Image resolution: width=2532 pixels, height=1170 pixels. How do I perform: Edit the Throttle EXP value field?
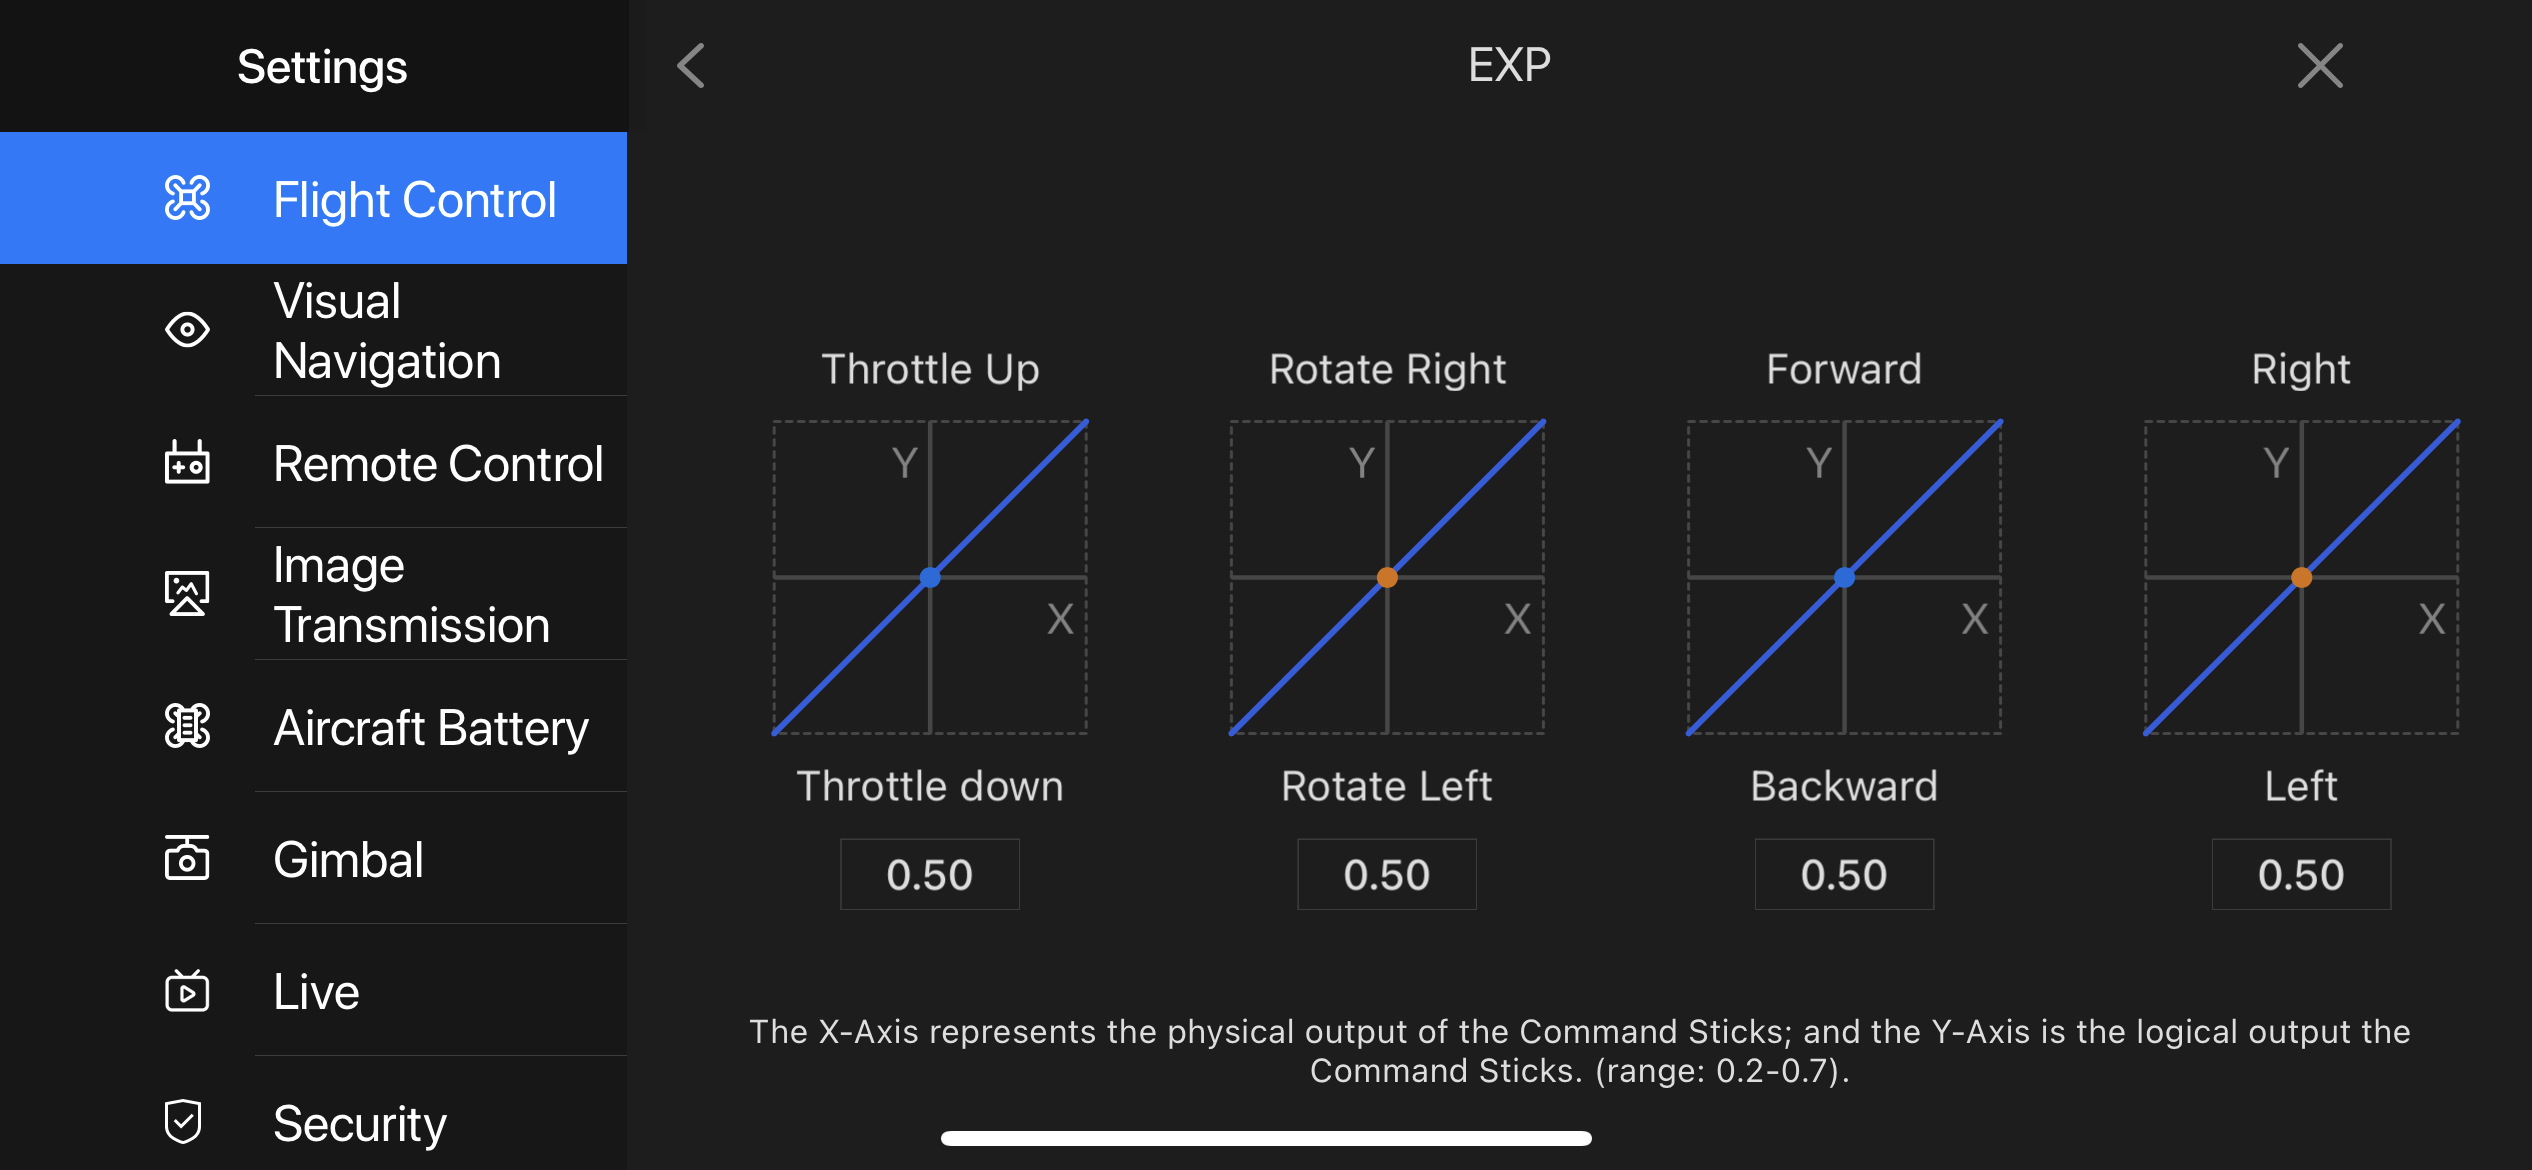[x=930, y=874]
